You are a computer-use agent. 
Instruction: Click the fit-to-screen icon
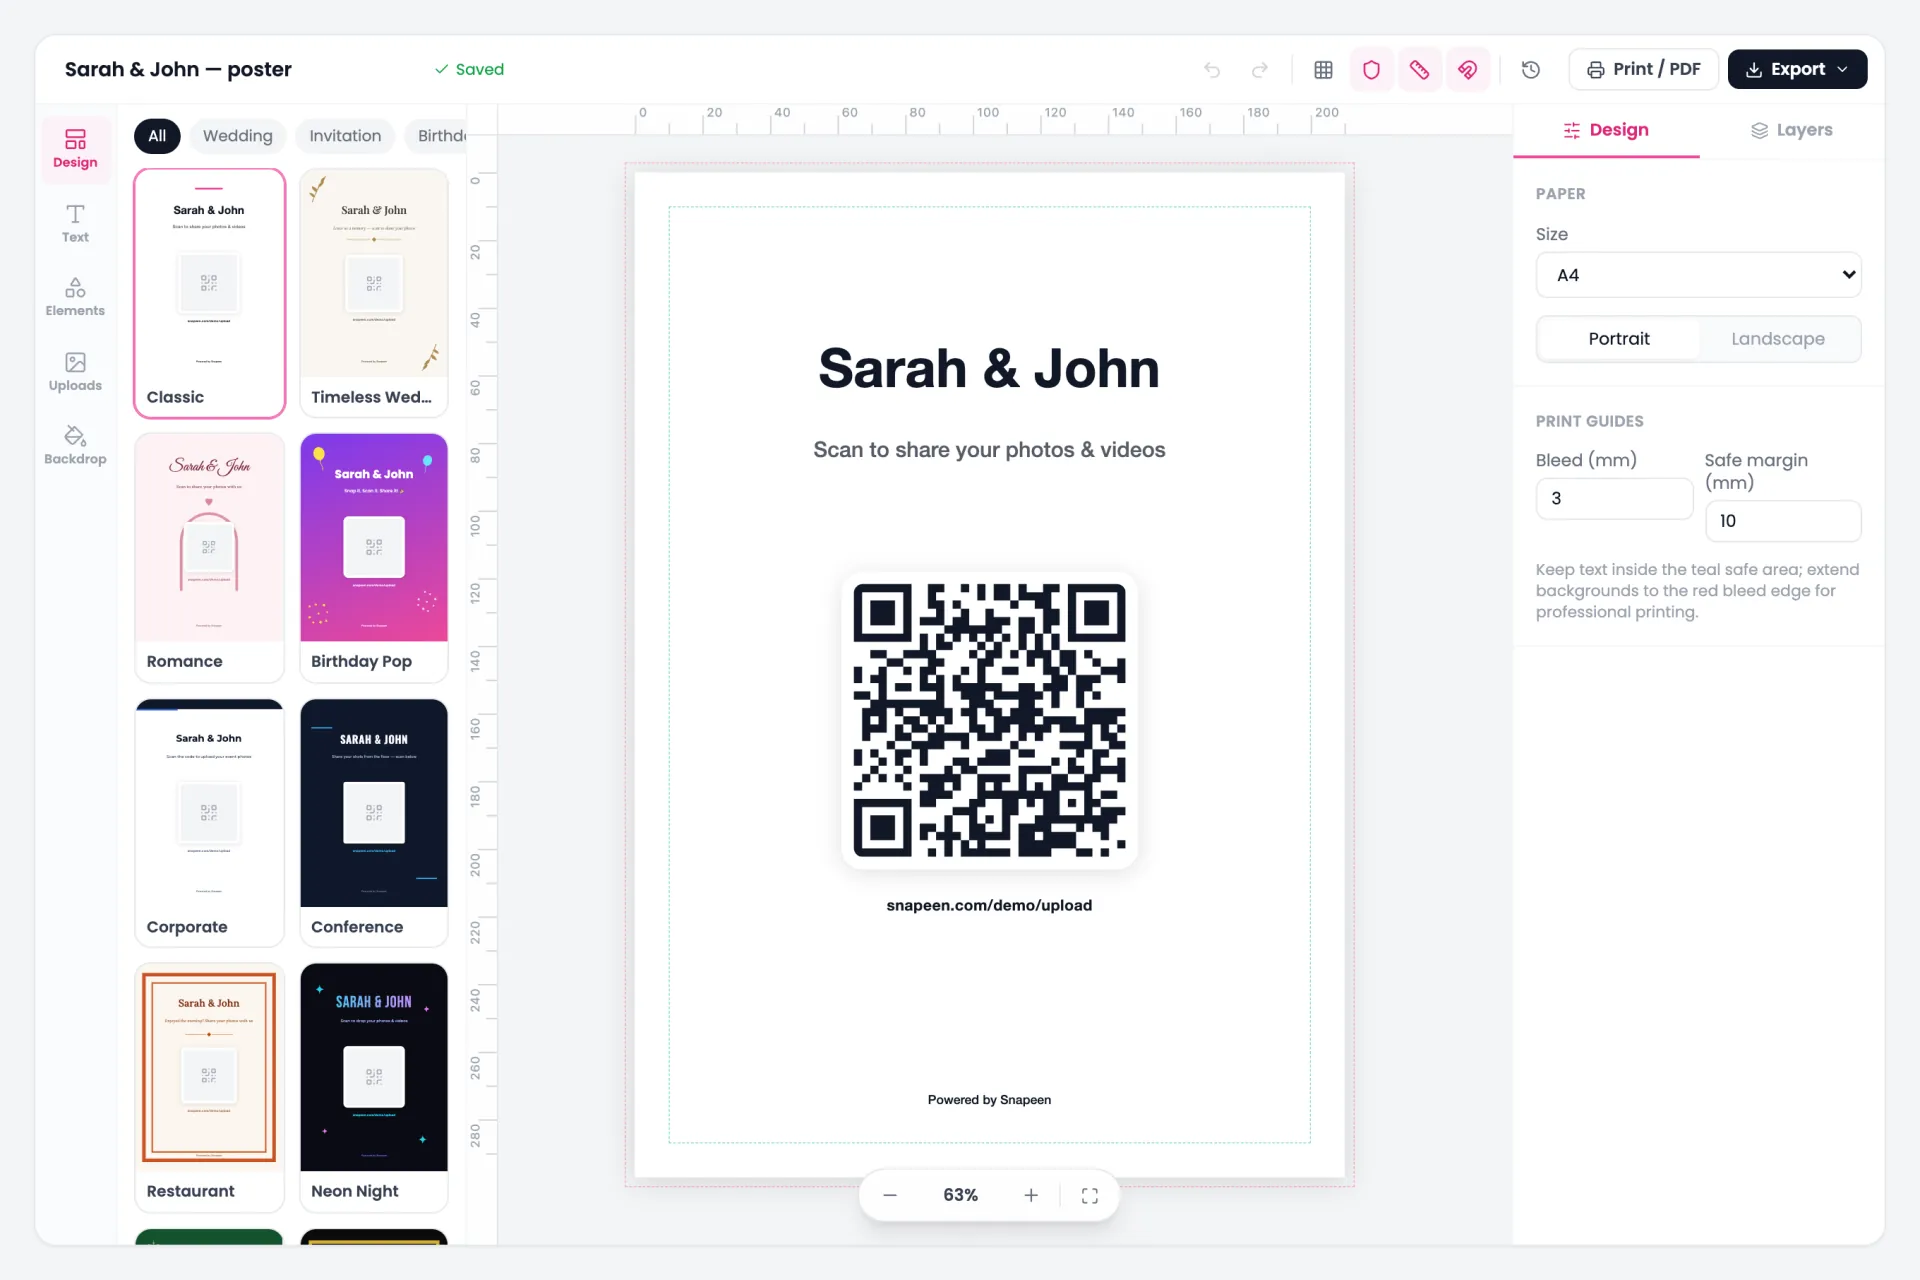[x=1090, y=1195]
